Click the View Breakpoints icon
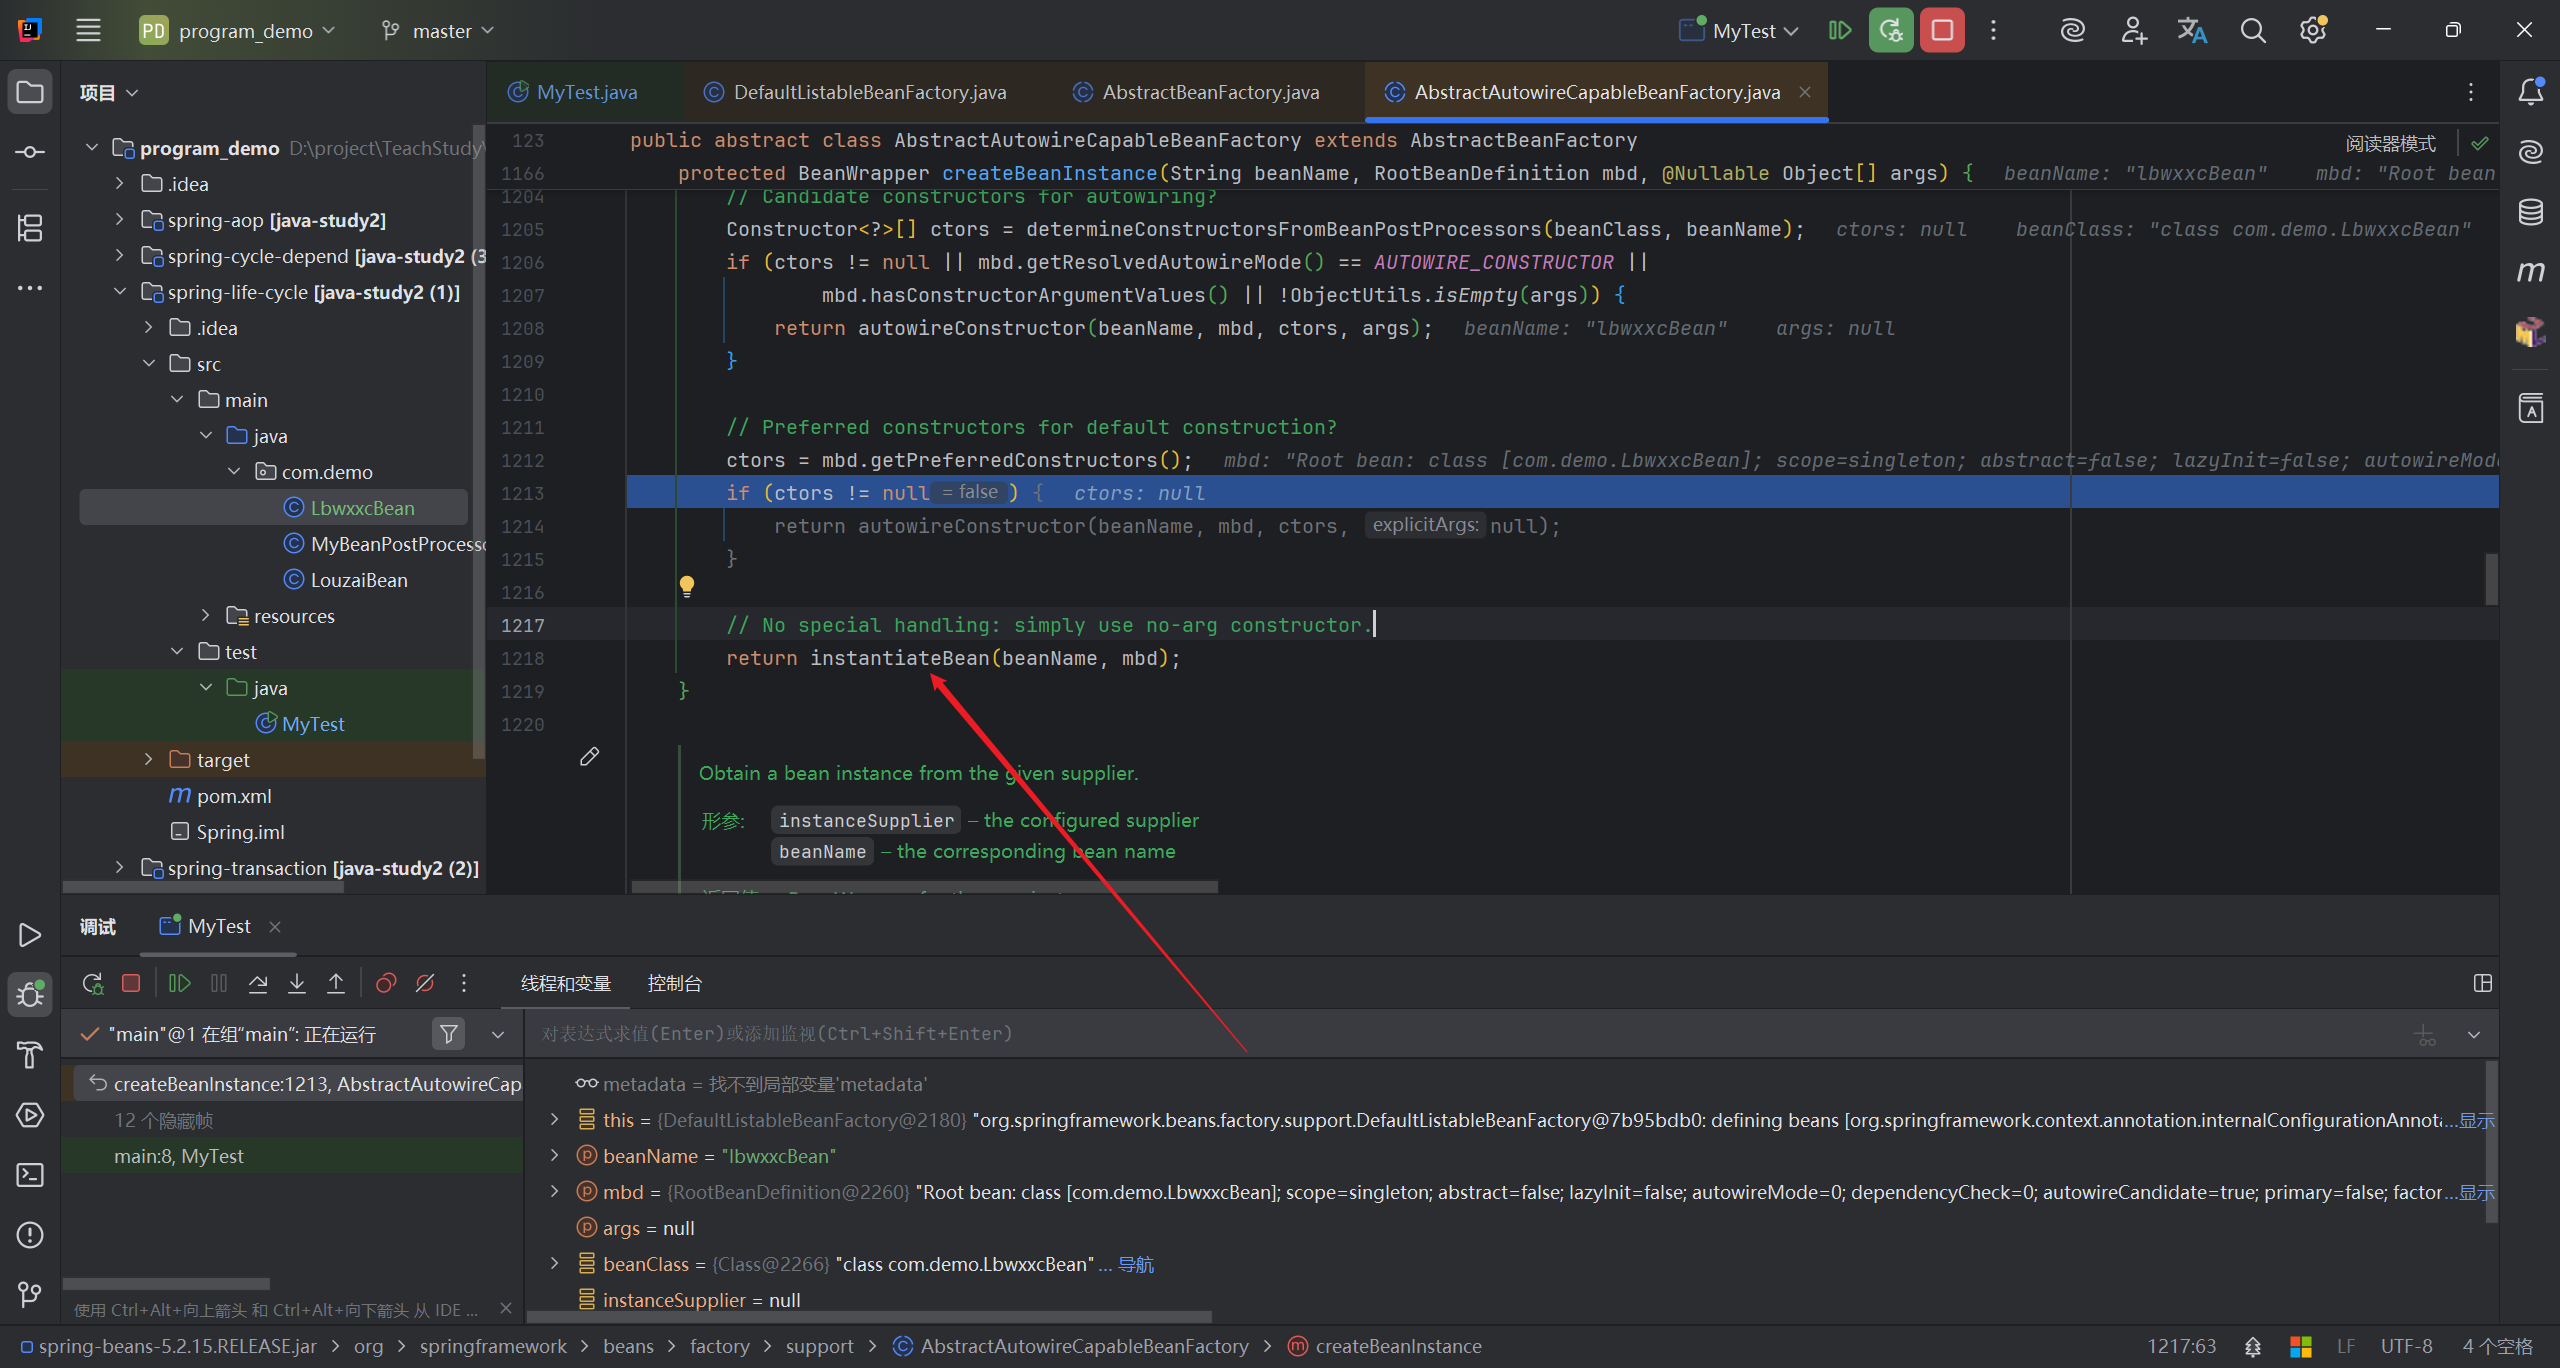The width and height of the screenshot is (2560, 1368). click(386, 983)
